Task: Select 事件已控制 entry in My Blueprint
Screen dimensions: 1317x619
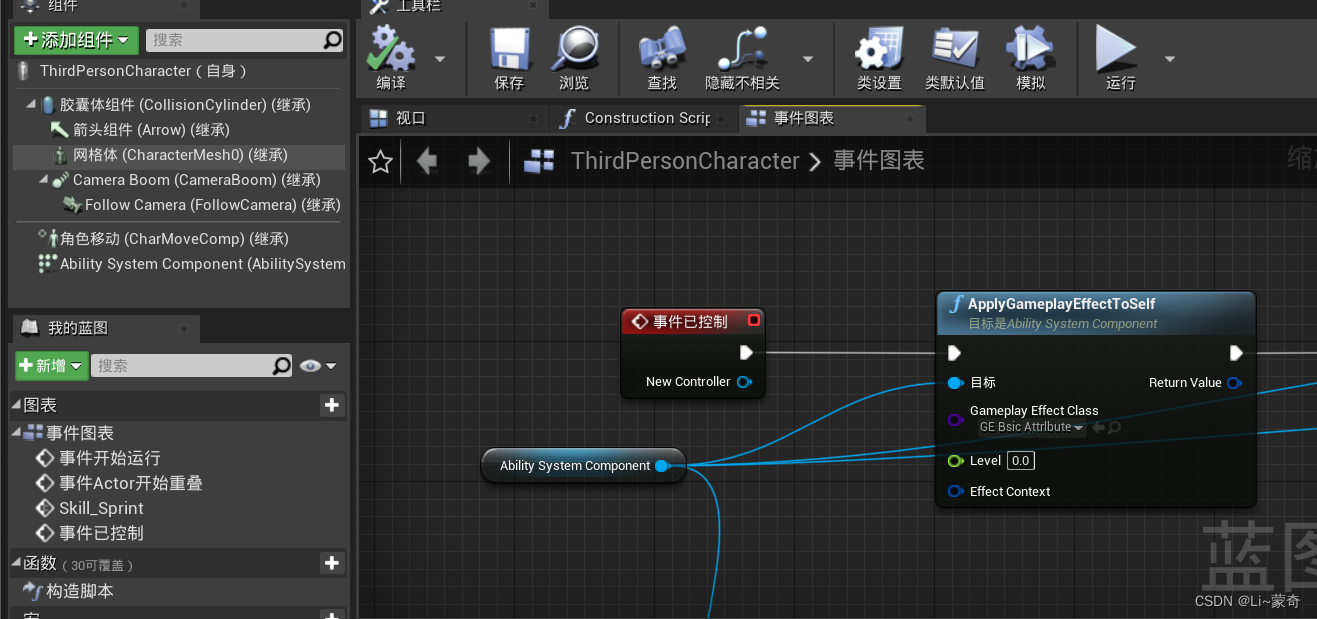Action: tap(101, 533)
